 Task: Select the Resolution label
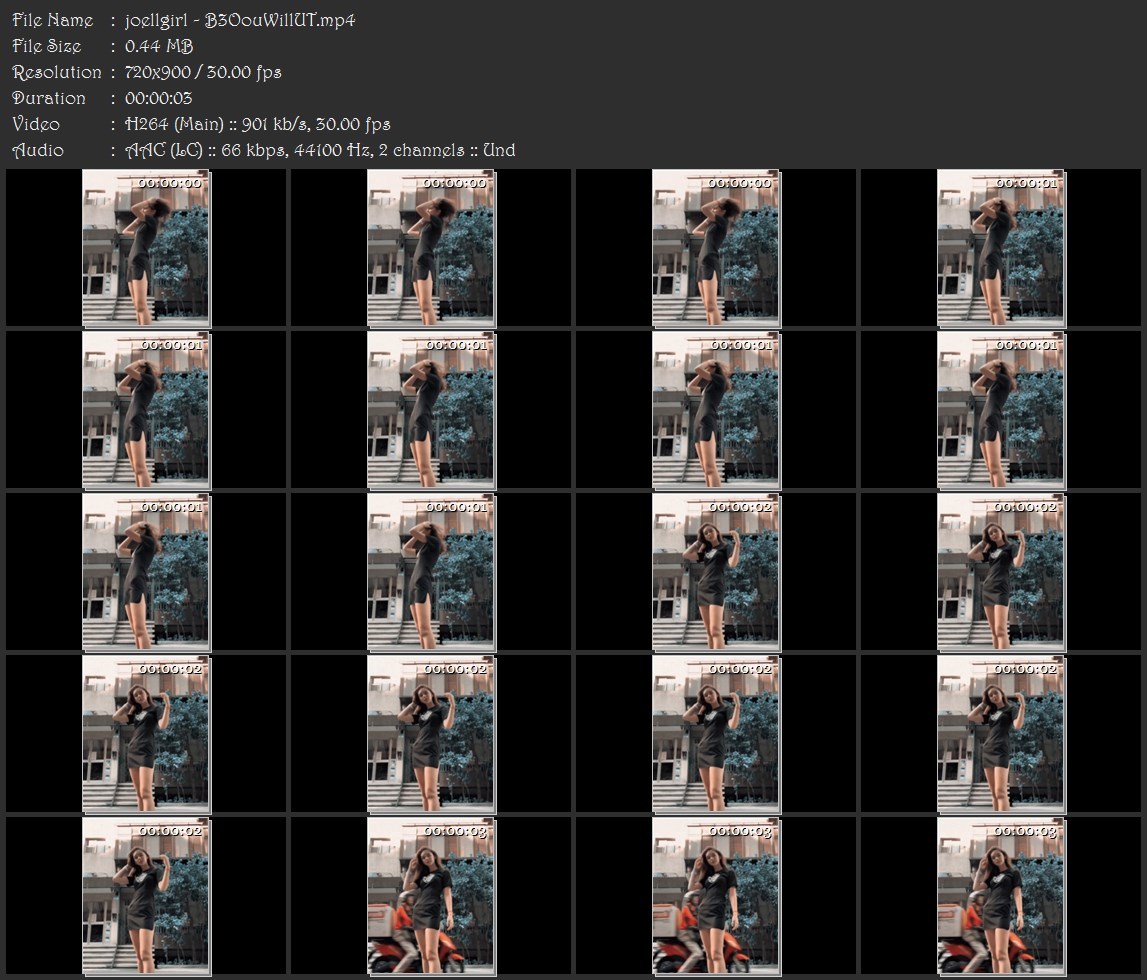click(x=56, y=72)
